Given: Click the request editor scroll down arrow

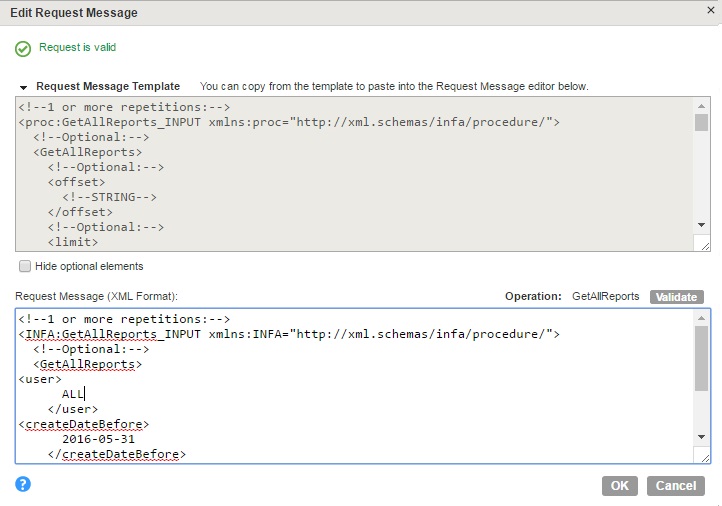Looking at the screenshot, I should pos(701,436).
